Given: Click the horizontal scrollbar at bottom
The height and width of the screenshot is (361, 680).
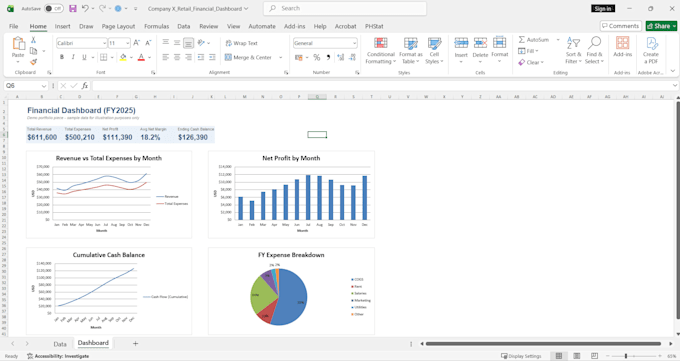Looking at the screenshot, I should tap(543, 344).
